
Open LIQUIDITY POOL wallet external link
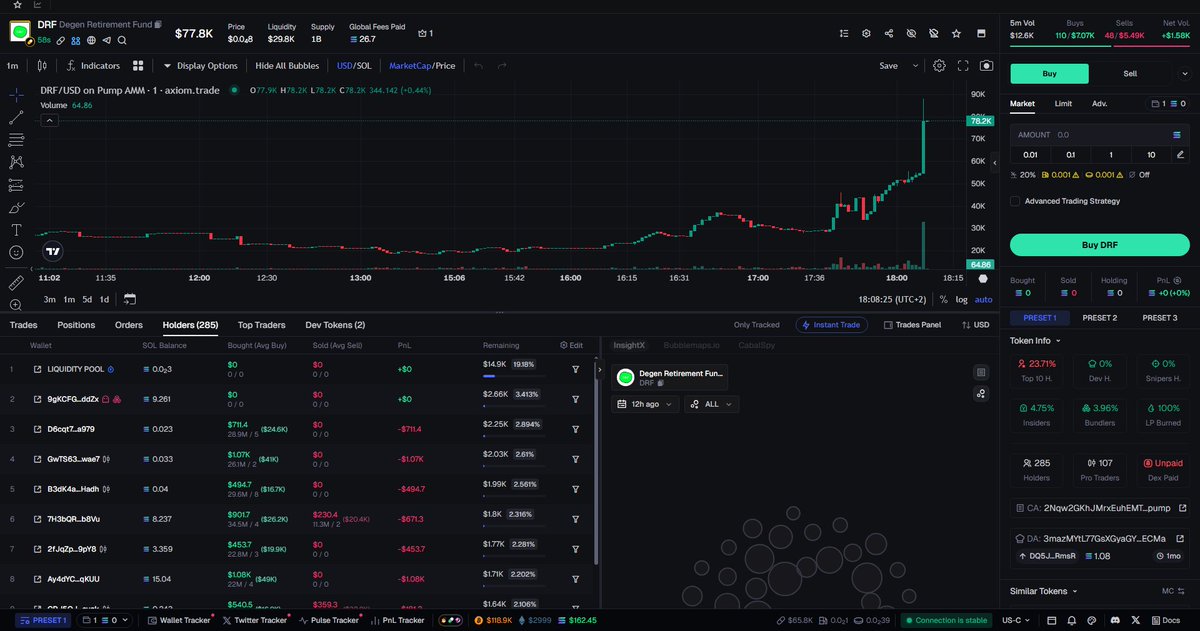pos(37,369)
